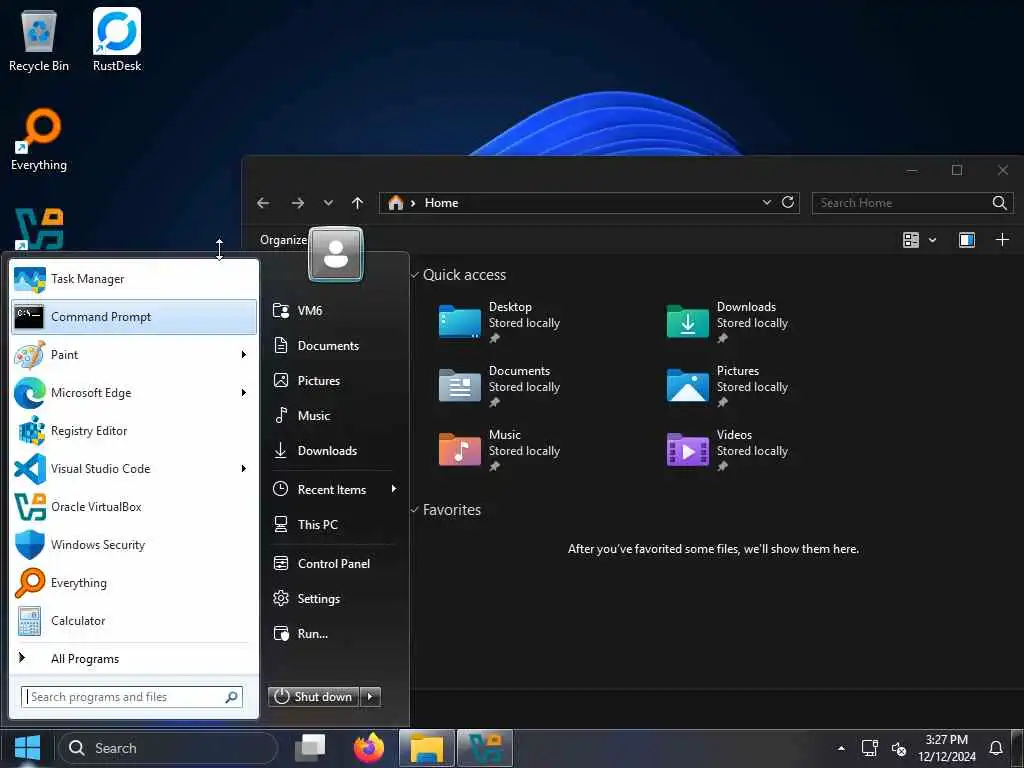Click the search magnifier in Explorer's Search Home box

tap(999, 203)
